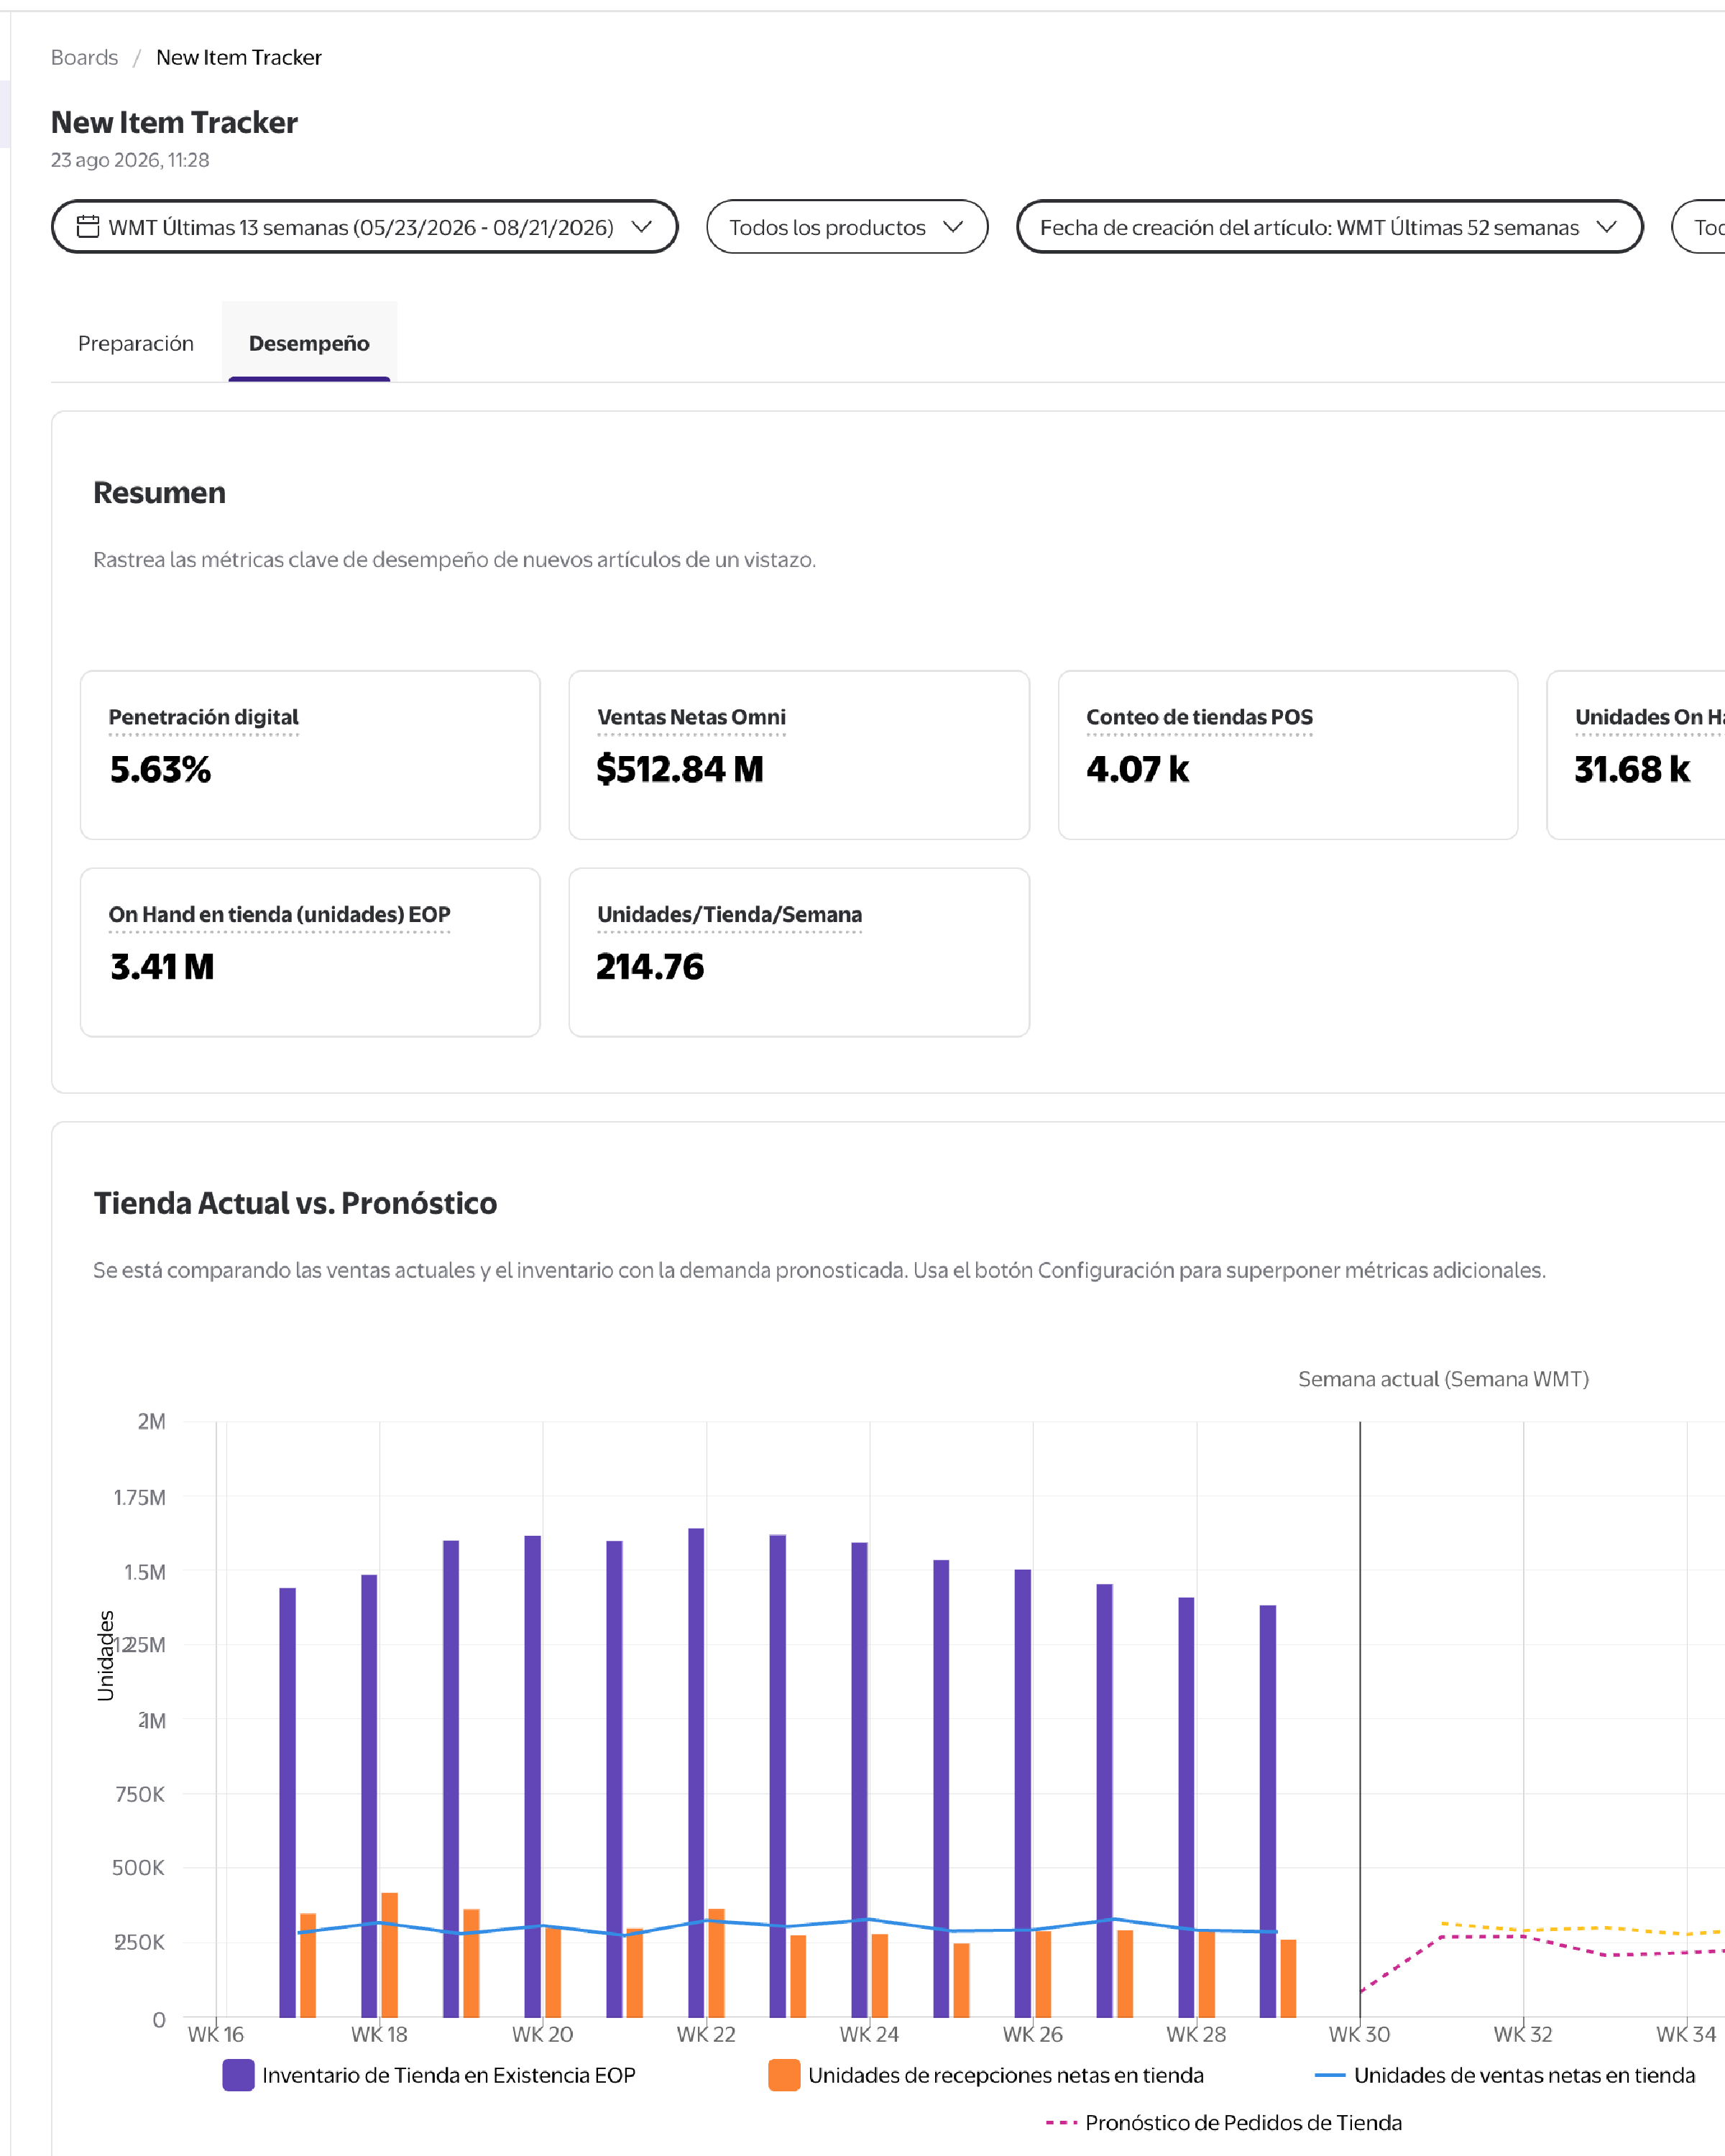Click New Item Tracker breadcrumb

coord(239,58)
